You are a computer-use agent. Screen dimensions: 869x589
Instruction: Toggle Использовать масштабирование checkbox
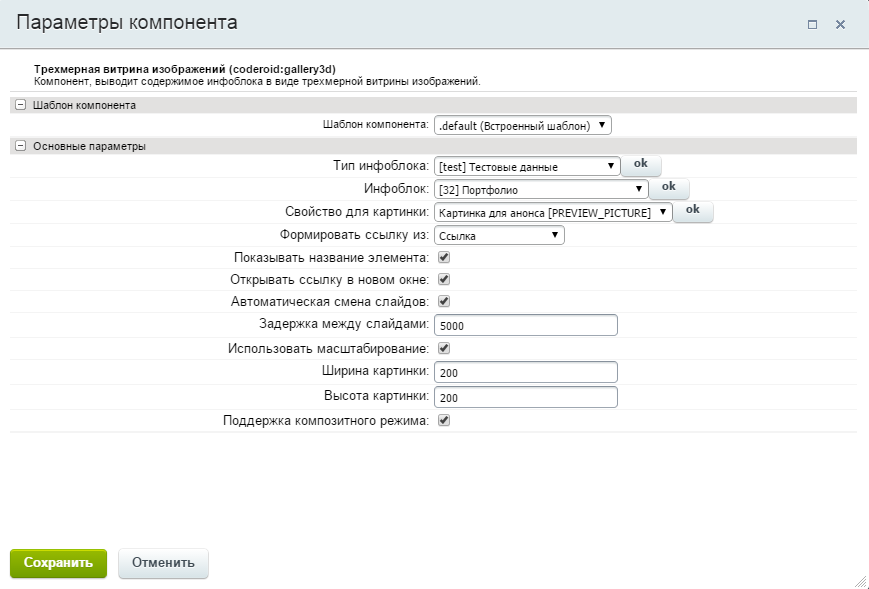point(444,349)
